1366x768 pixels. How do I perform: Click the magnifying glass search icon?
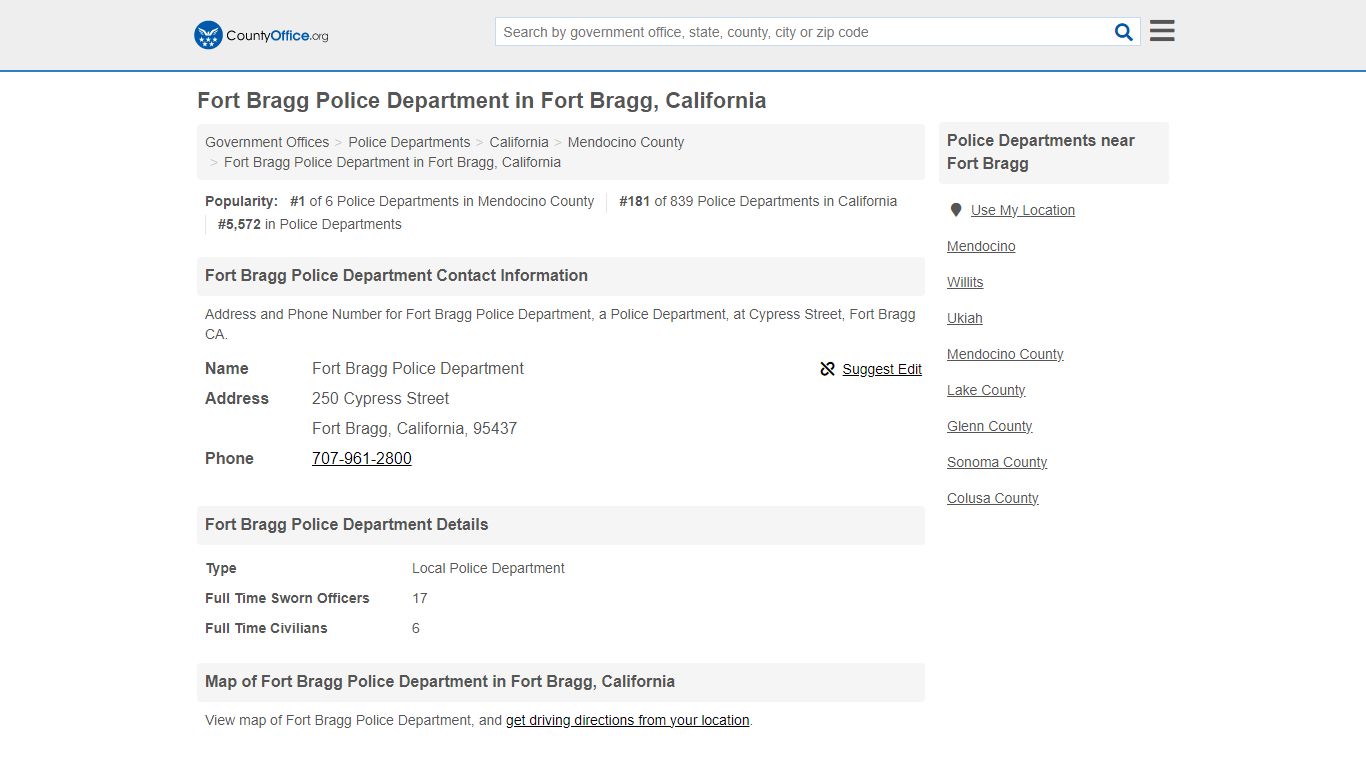pos(1124,32)
